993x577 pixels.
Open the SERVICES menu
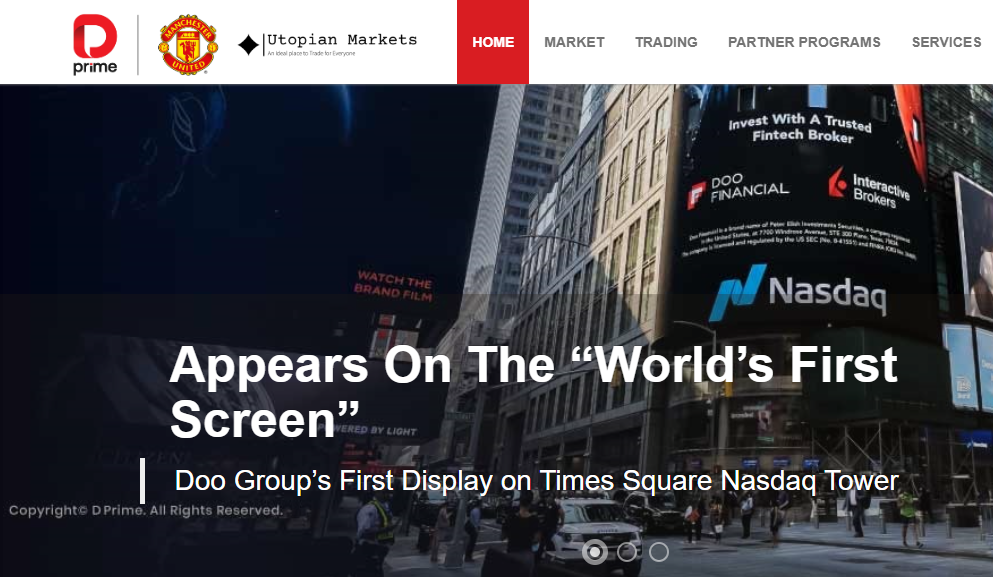946,42
